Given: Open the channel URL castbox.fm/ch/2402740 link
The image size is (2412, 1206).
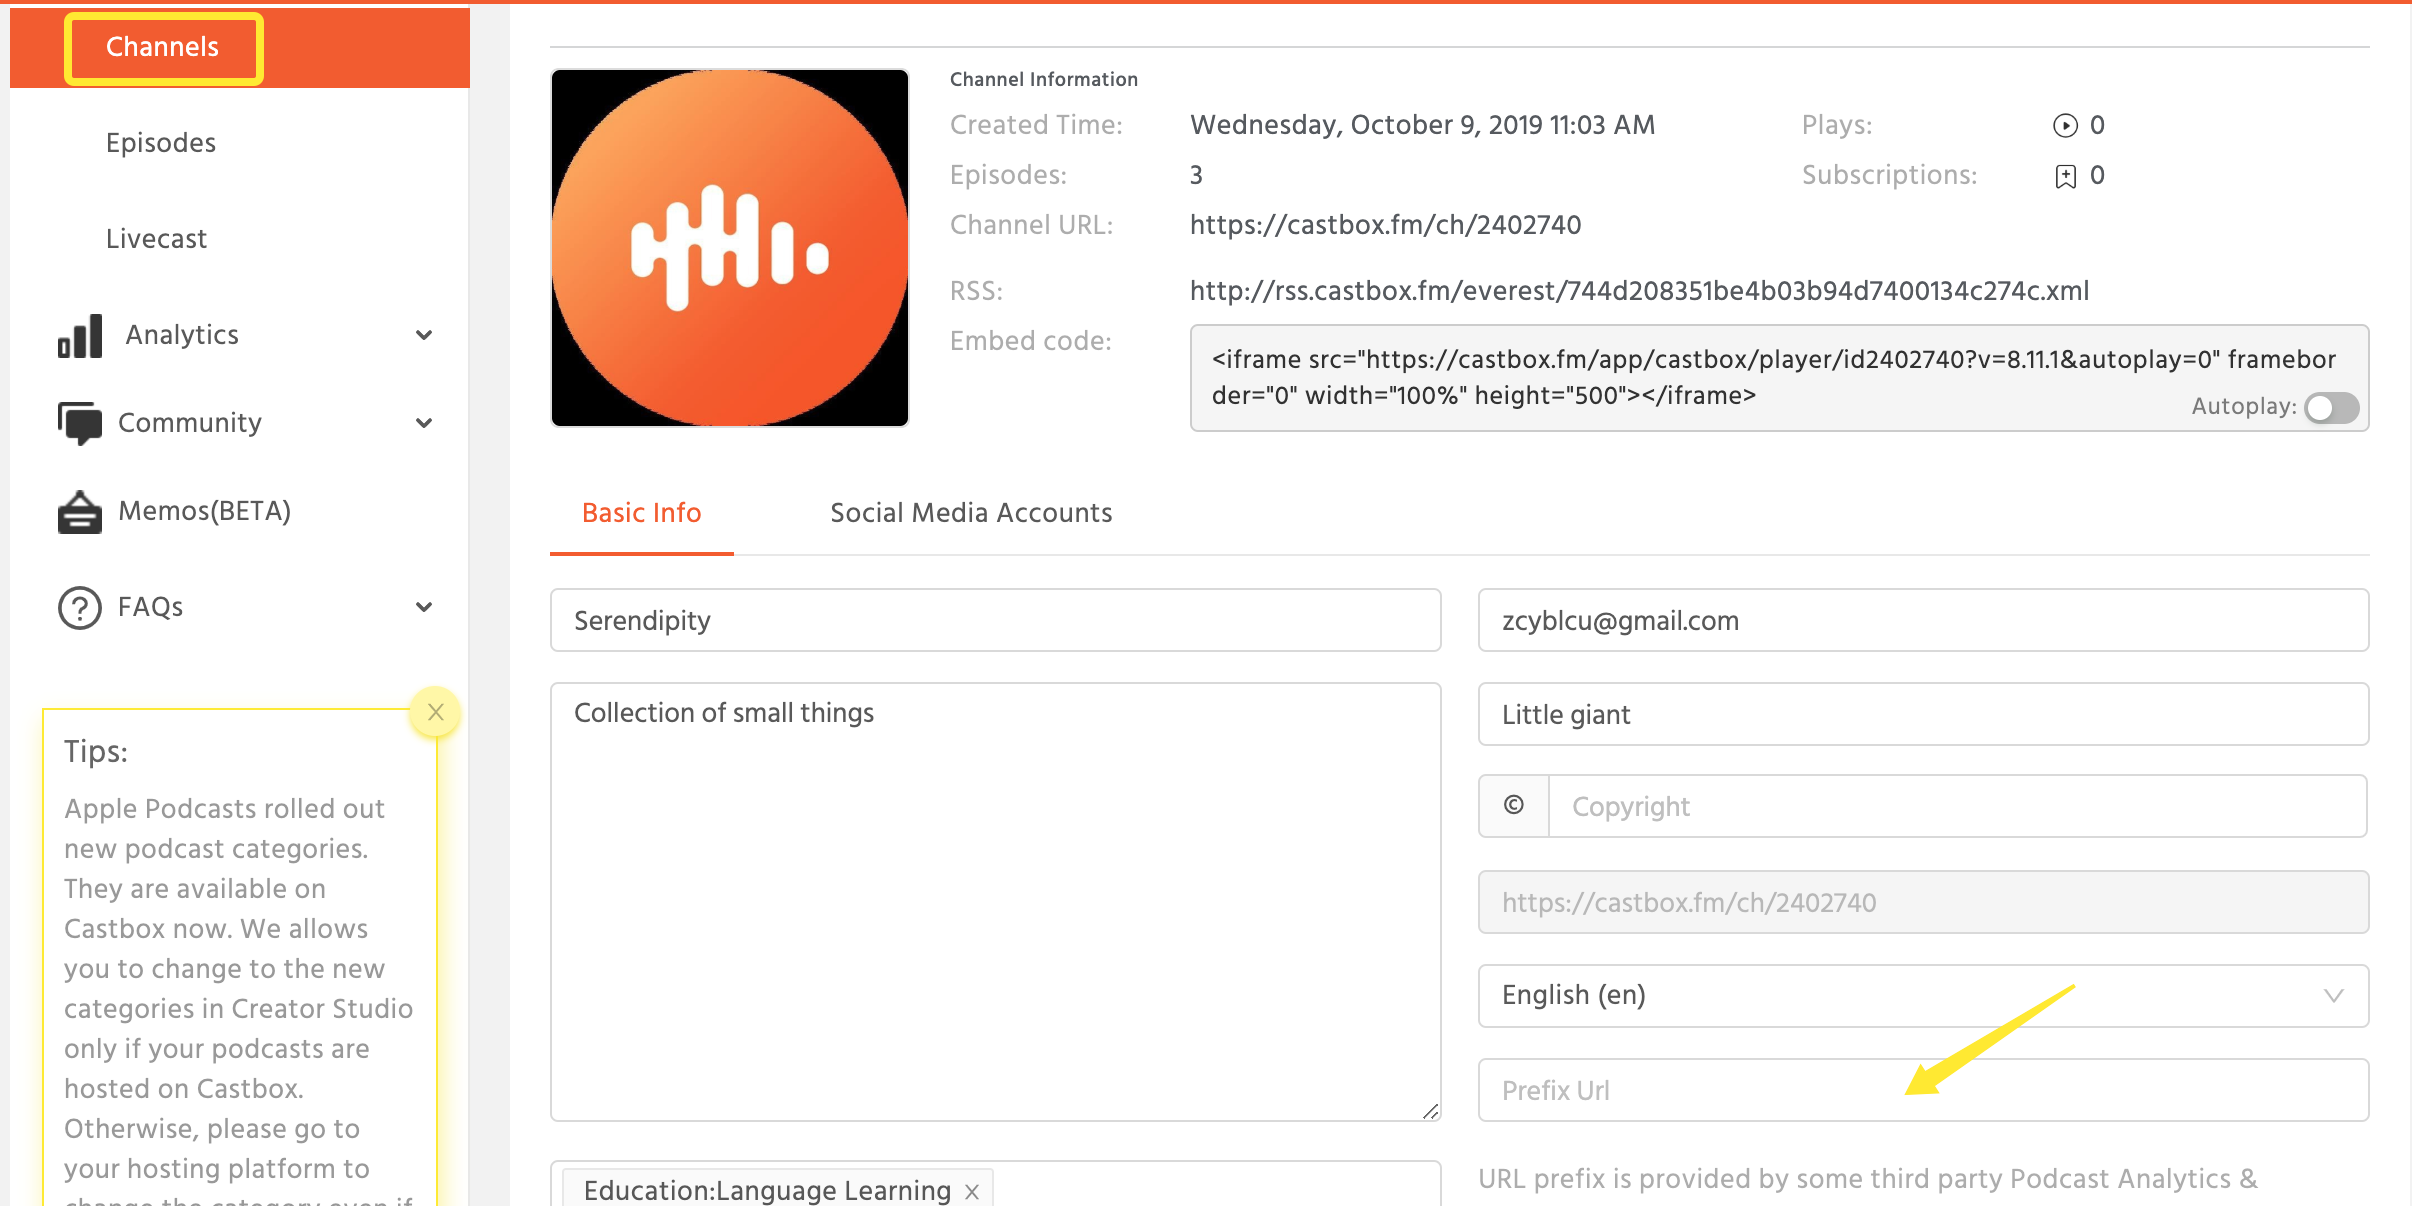Looking at the screenshot, I should 1385,225.
